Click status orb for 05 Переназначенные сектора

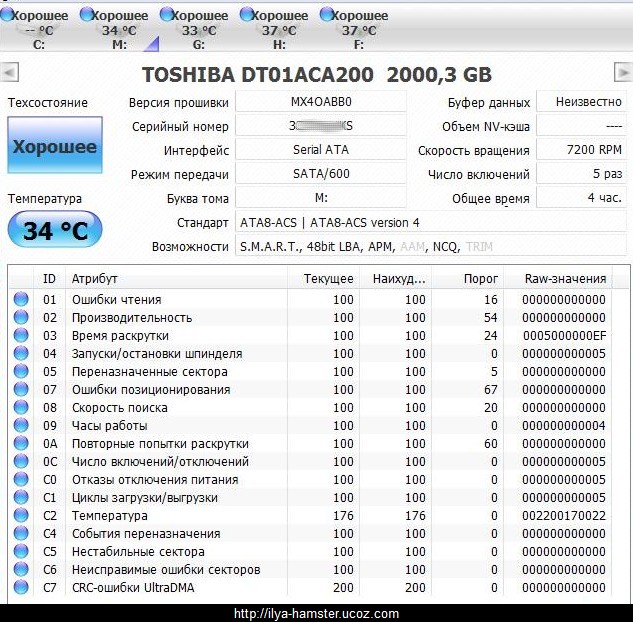21,371
